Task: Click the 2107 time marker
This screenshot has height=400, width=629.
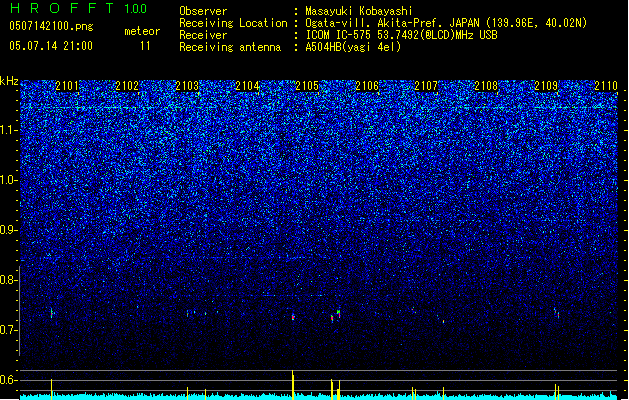Action: coord(426,86)
